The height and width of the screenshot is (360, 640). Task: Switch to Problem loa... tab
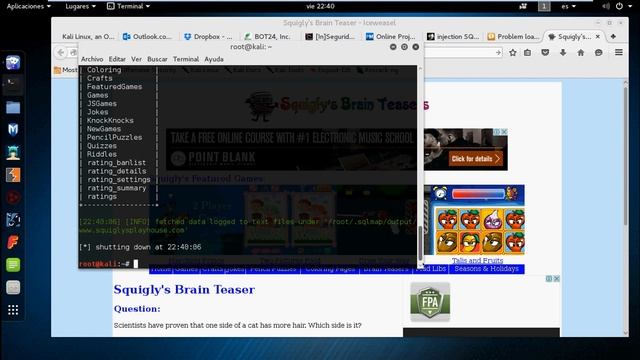(x=513, y=36)
